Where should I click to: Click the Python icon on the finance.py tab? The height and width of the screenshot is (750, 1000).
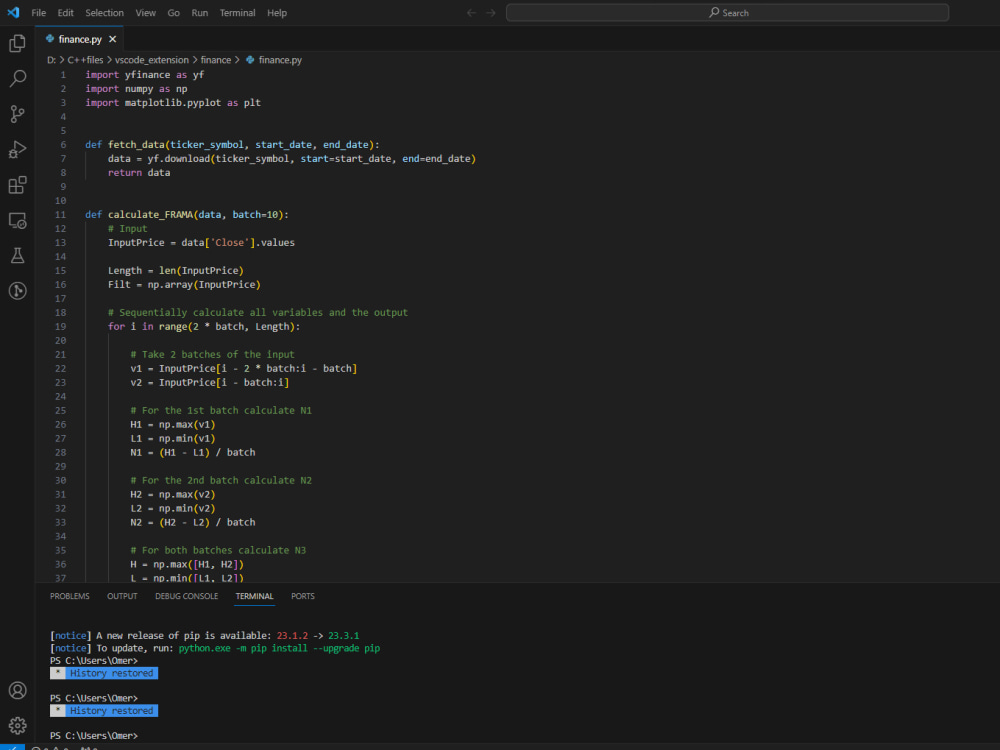tap(48, 38)
